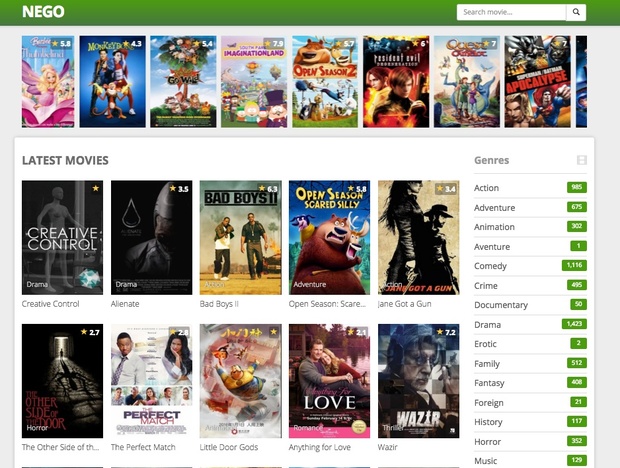Click The Perfect Match title link
The height and width of the screenshot is (468, 620).
coord(143,447)
